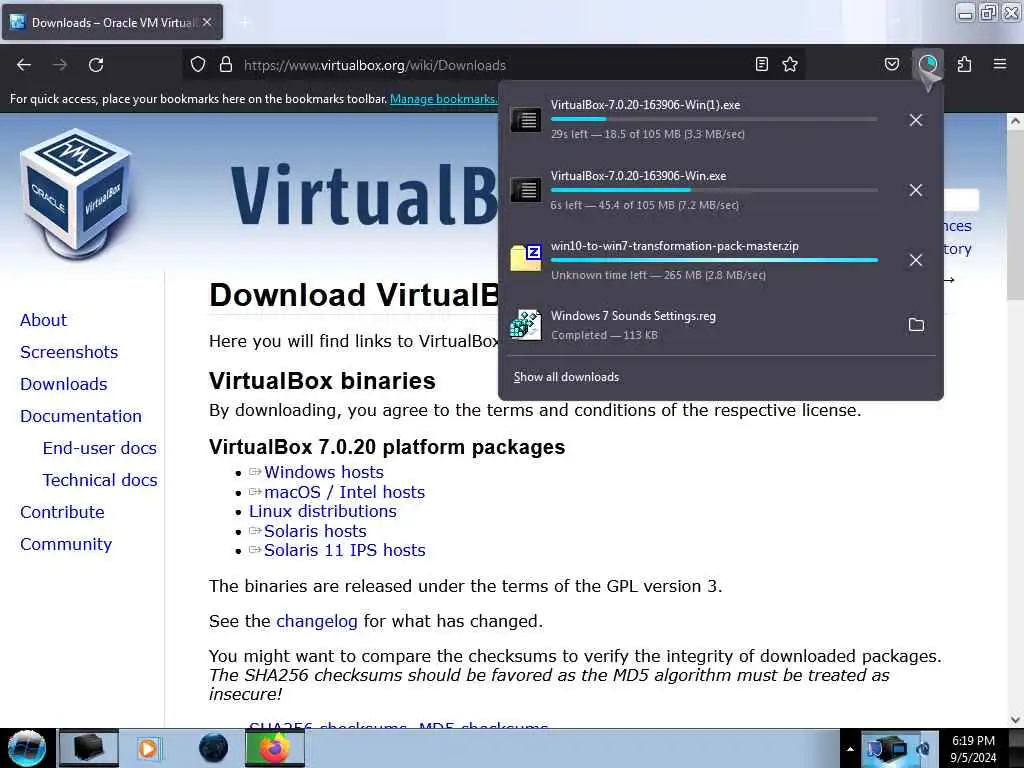Click the Win.exe download progress bar
Image resolution: width=1024 pixels, height=768 pixels.
pos(714,190)
